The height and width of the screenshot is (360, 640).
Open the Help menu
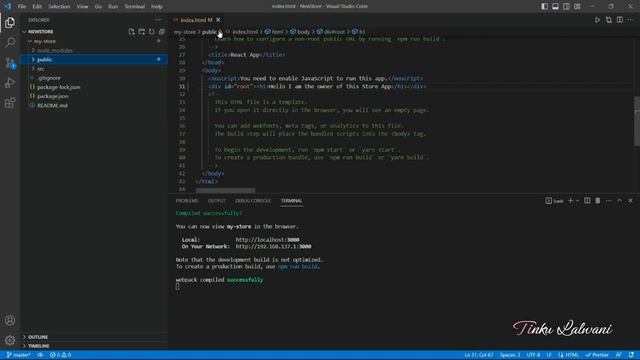coord(157,7)
